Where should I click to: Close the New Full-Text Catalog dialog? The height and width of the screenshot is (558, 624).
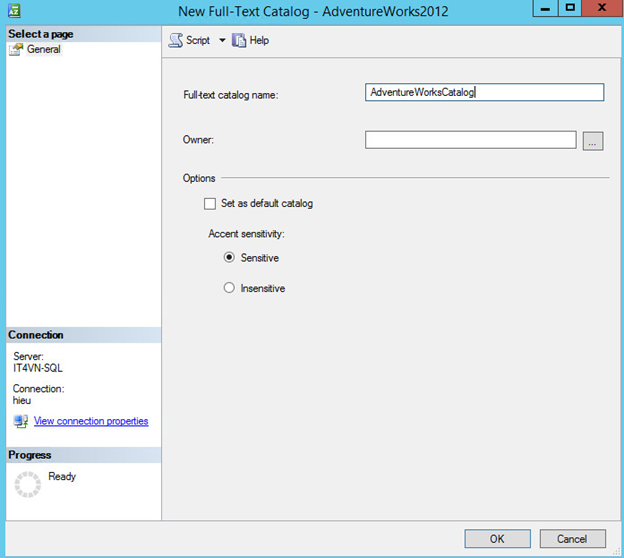pos(601,9)
